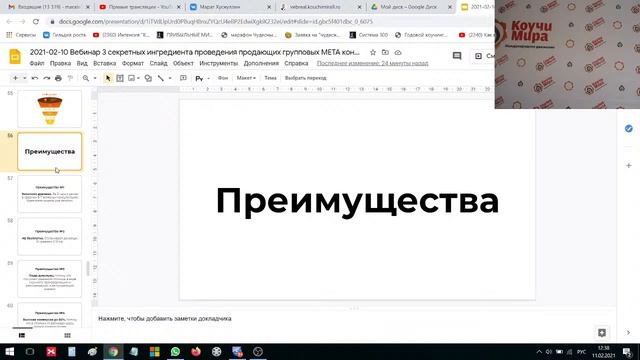640x360 pixels.
Task: Open WhatsApp from the taskbar
Action: point(176,351)
